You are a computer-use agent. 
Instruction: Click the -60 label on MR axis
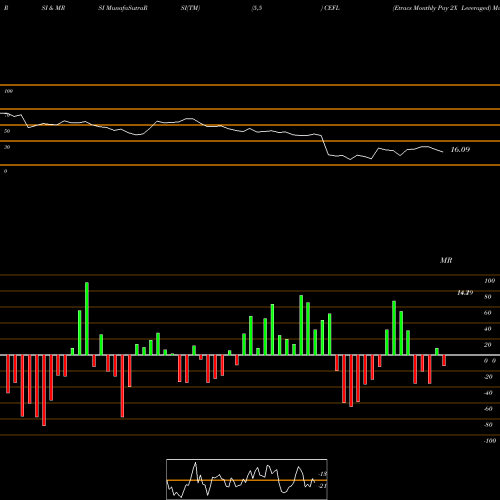pos(488,409)
